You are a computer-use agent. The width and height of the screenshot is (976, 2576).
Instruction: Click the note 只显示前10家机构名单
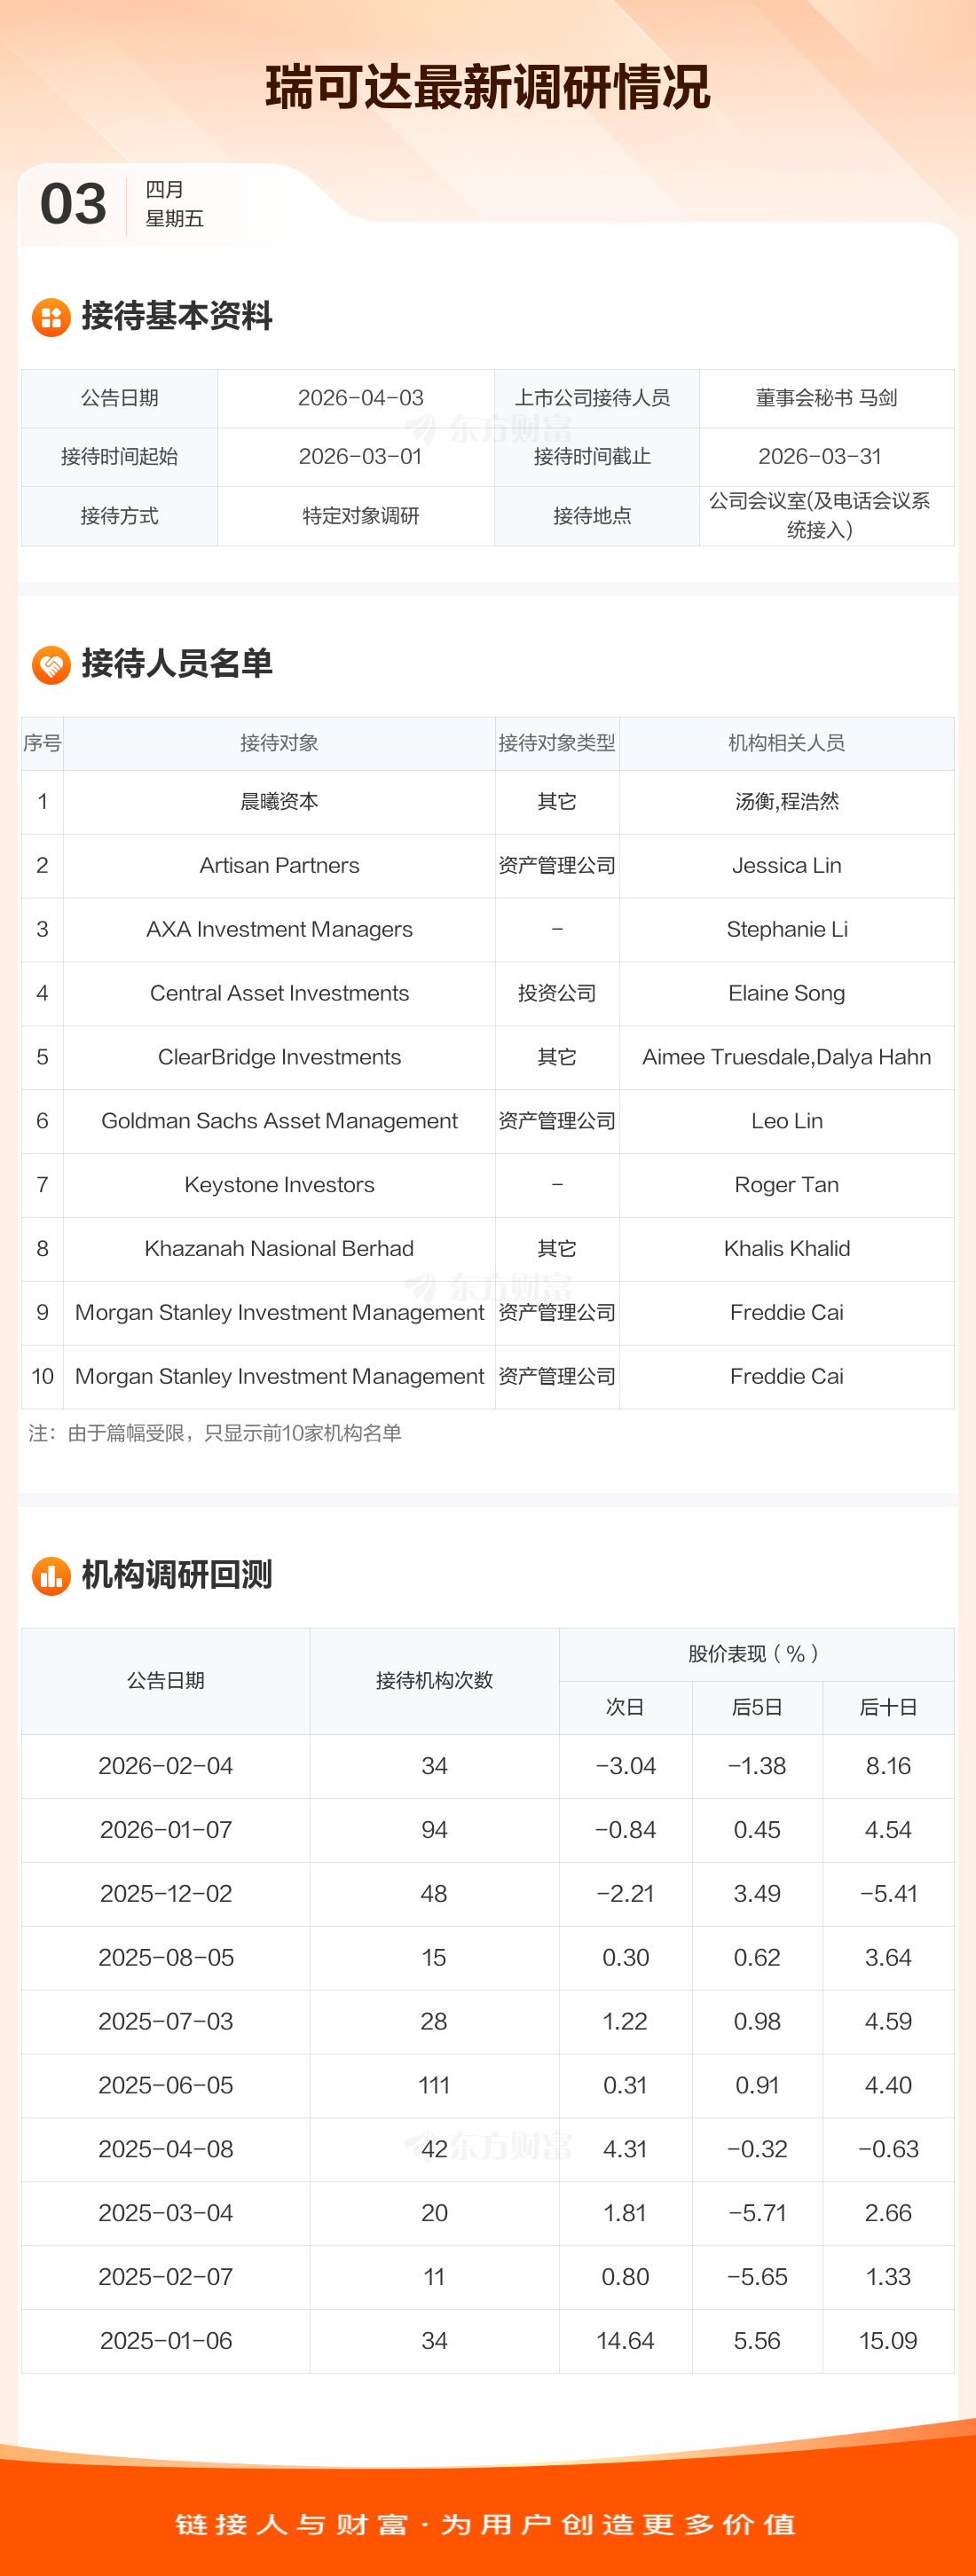303,1434
